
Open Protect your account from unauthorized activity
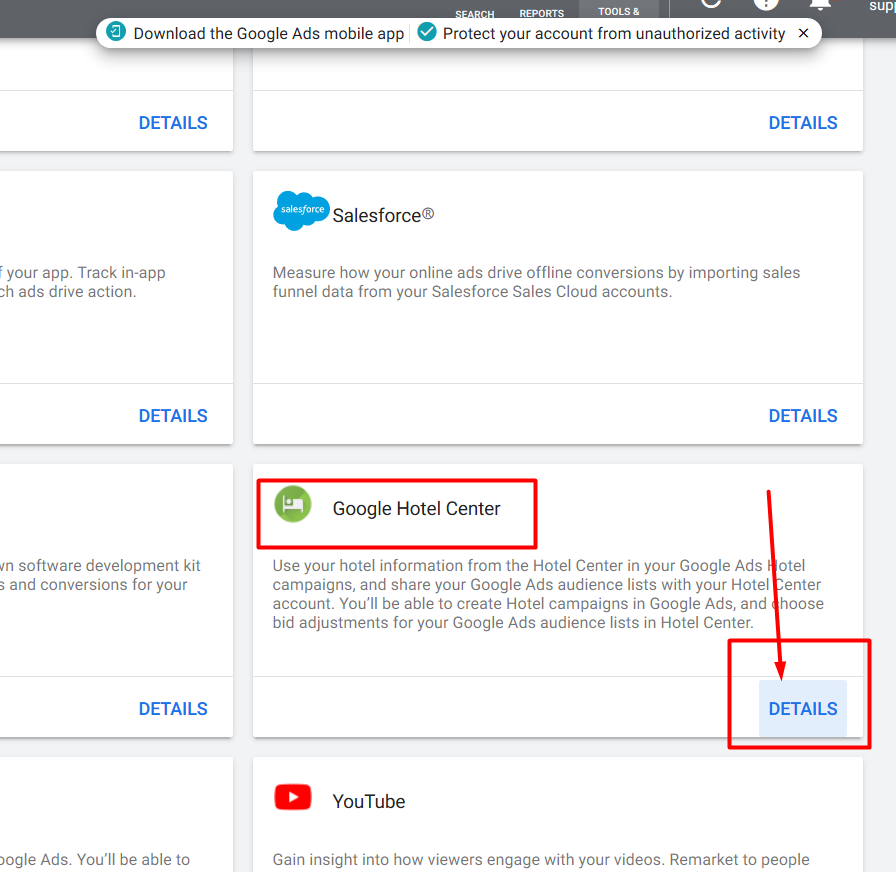[x=614, y=33]
